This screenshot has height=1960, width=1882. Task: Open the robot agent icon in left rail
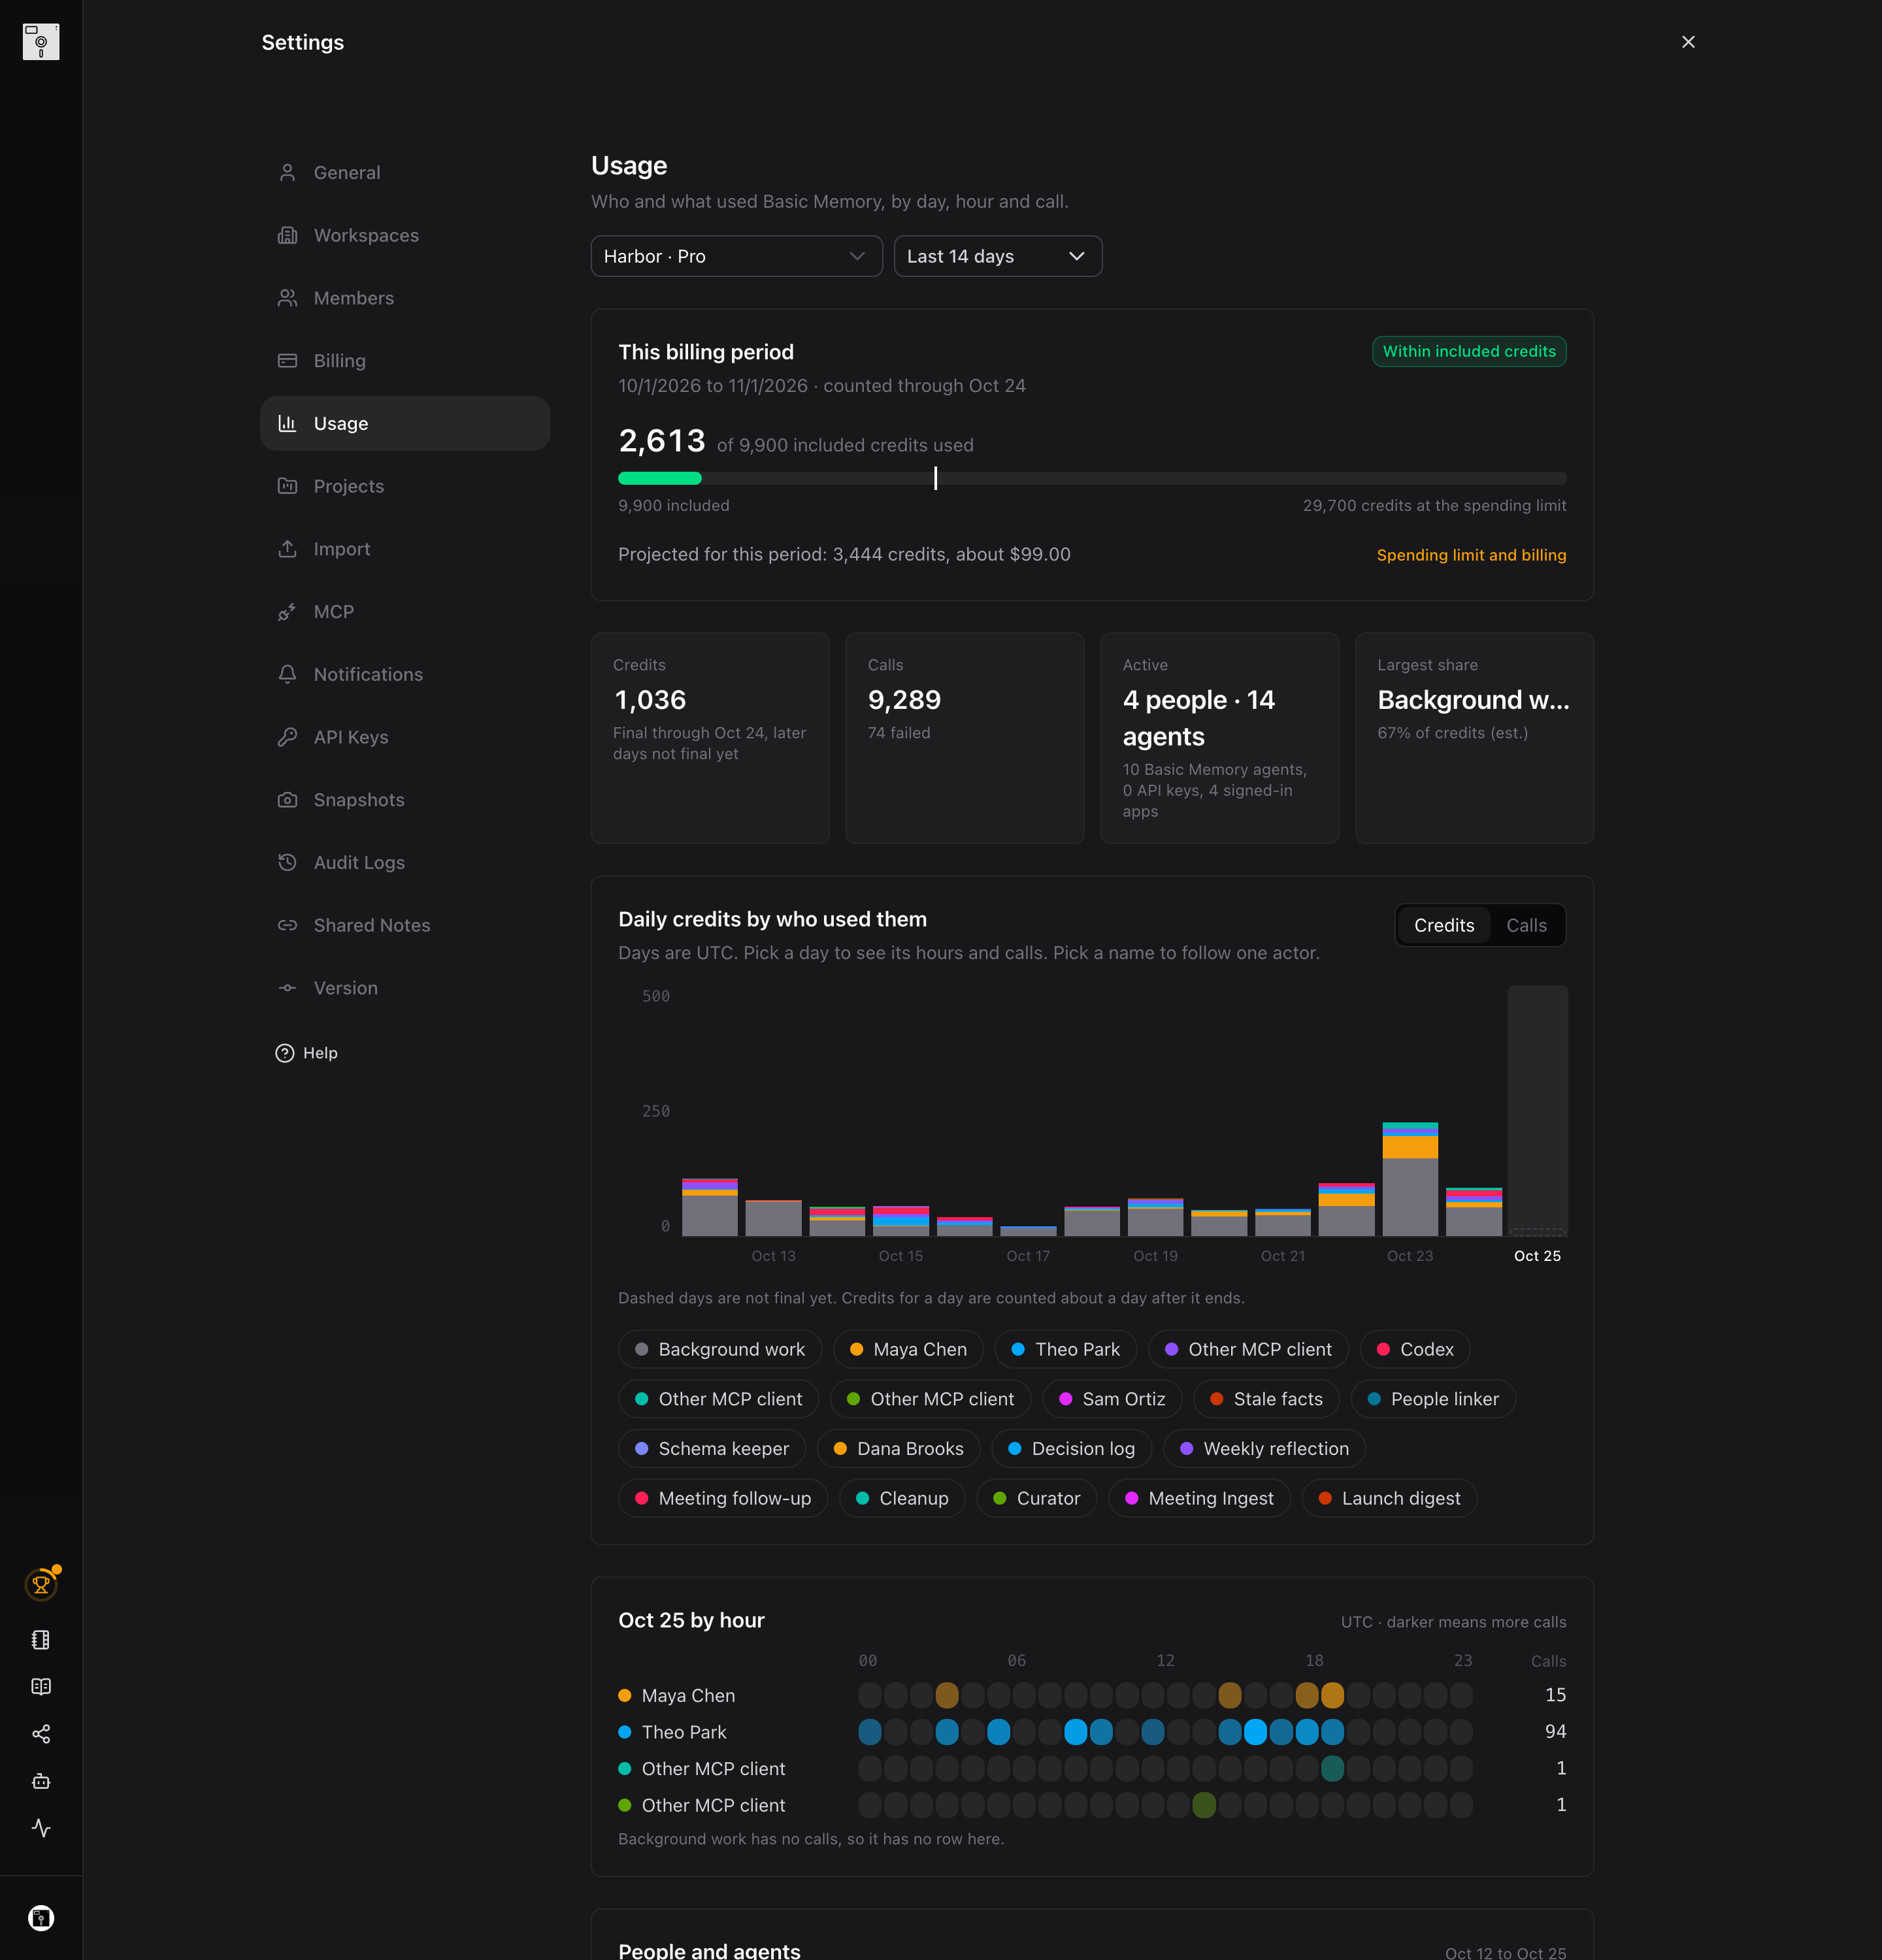pyautogui.click(x=41, y=1781)
